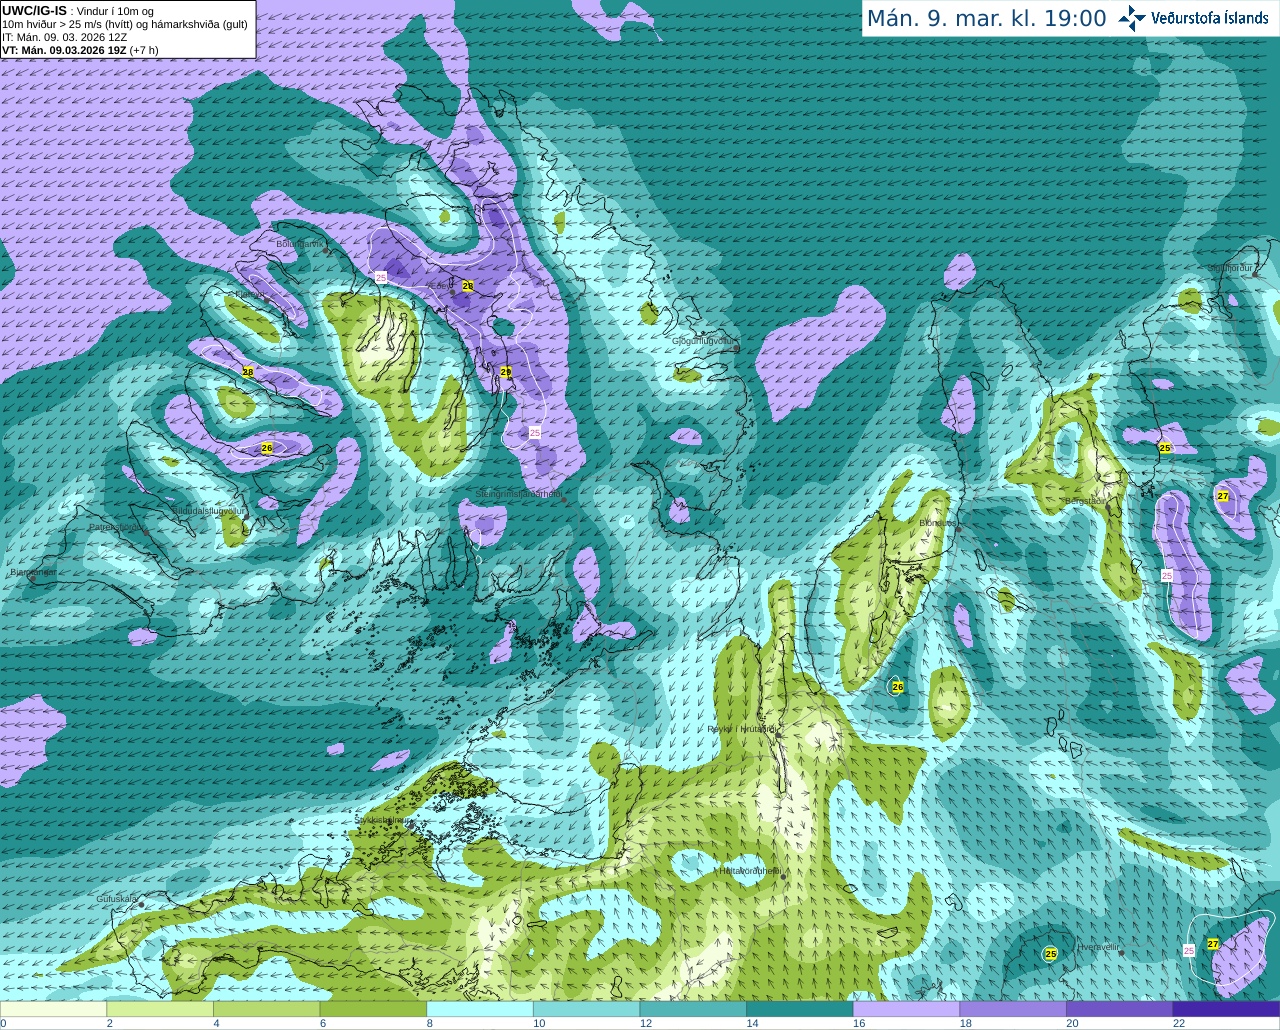Select the 4–6 m/s legend swatch

[266, 1009]
